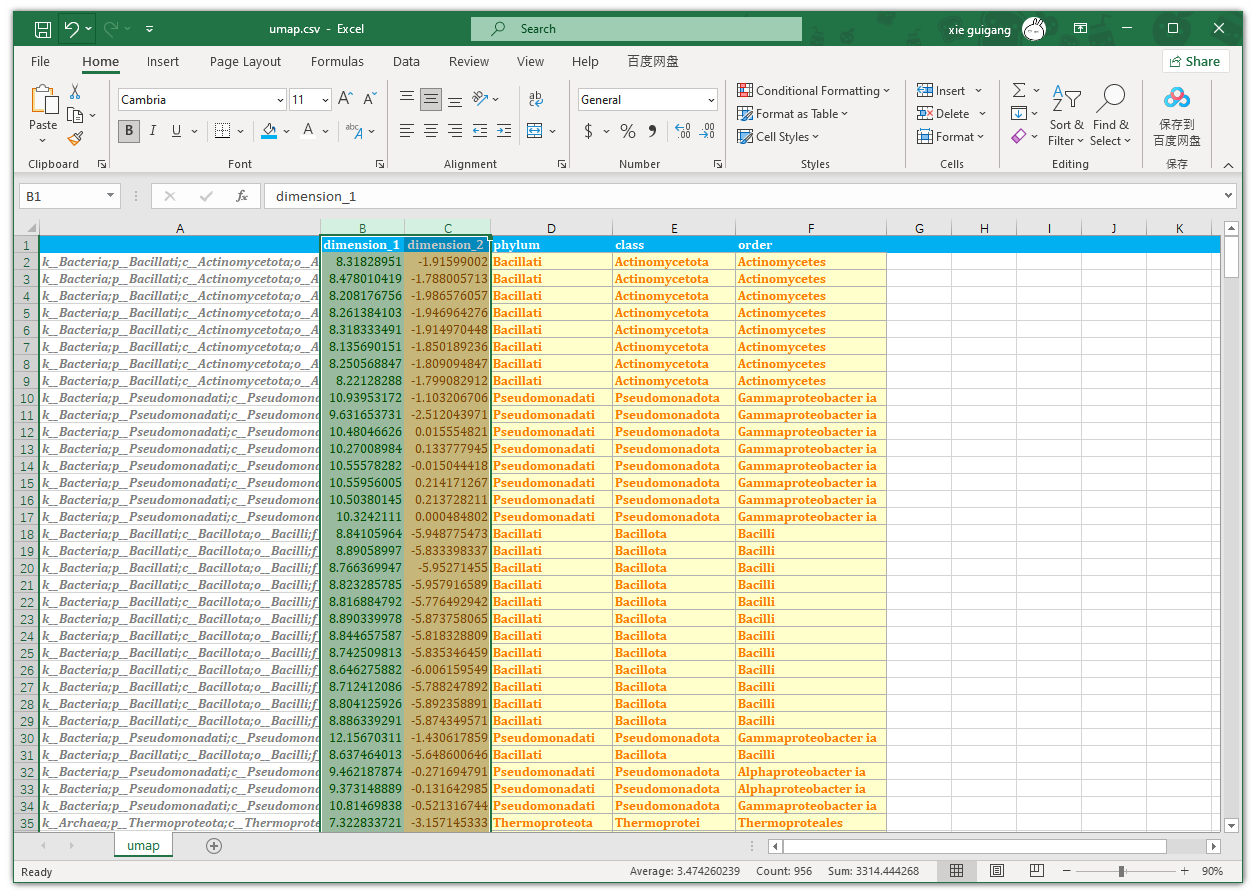Toggle Italic formatting button

coord(152,131)
